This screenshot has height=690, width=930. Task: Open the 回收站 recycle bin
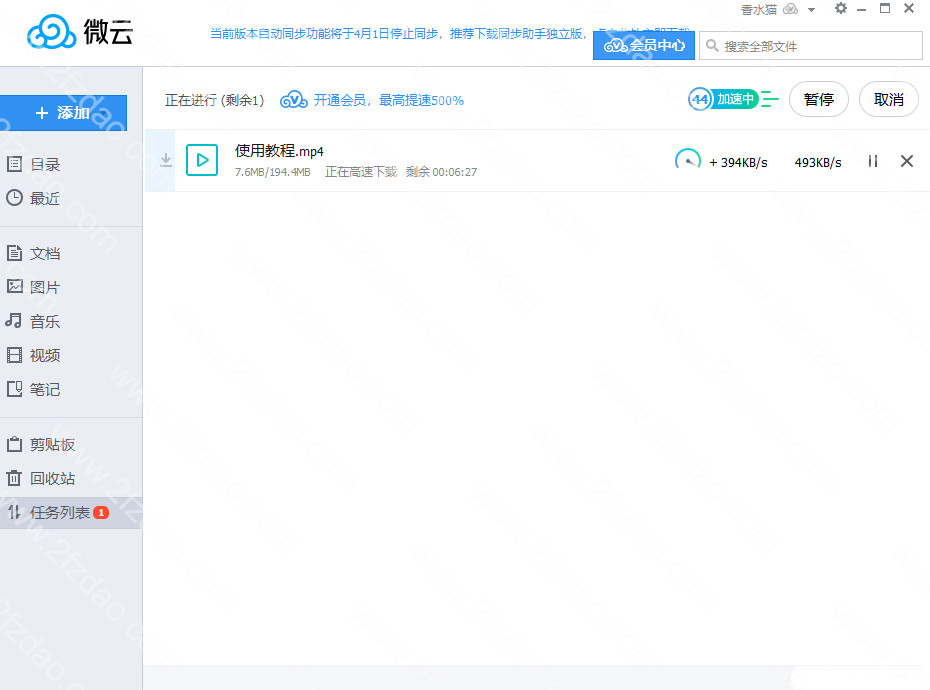click(52, 478)
